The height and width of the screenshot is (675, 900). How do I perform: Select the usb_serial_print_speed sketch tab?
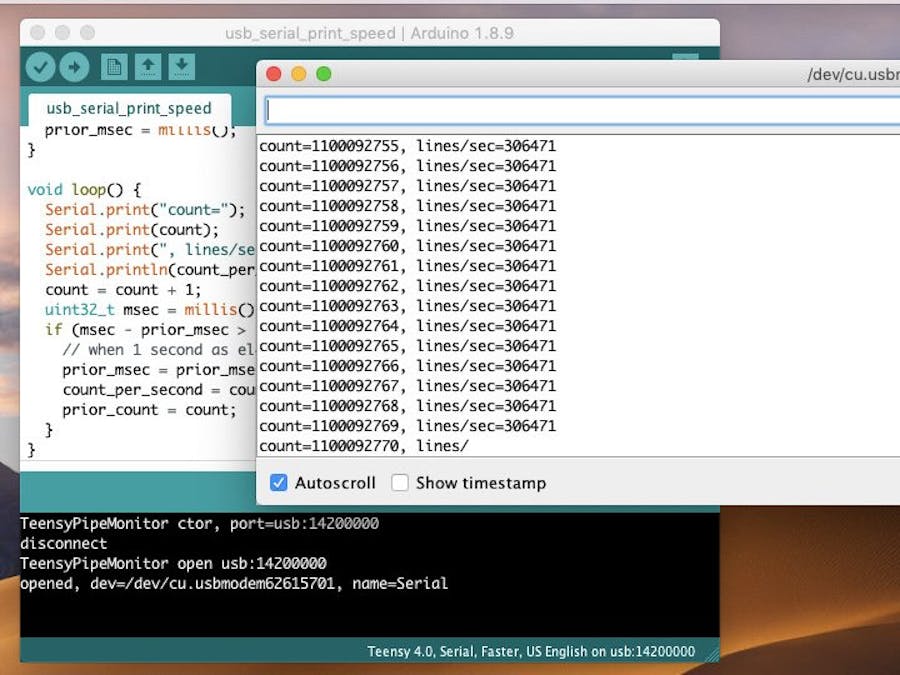[129, 108]
